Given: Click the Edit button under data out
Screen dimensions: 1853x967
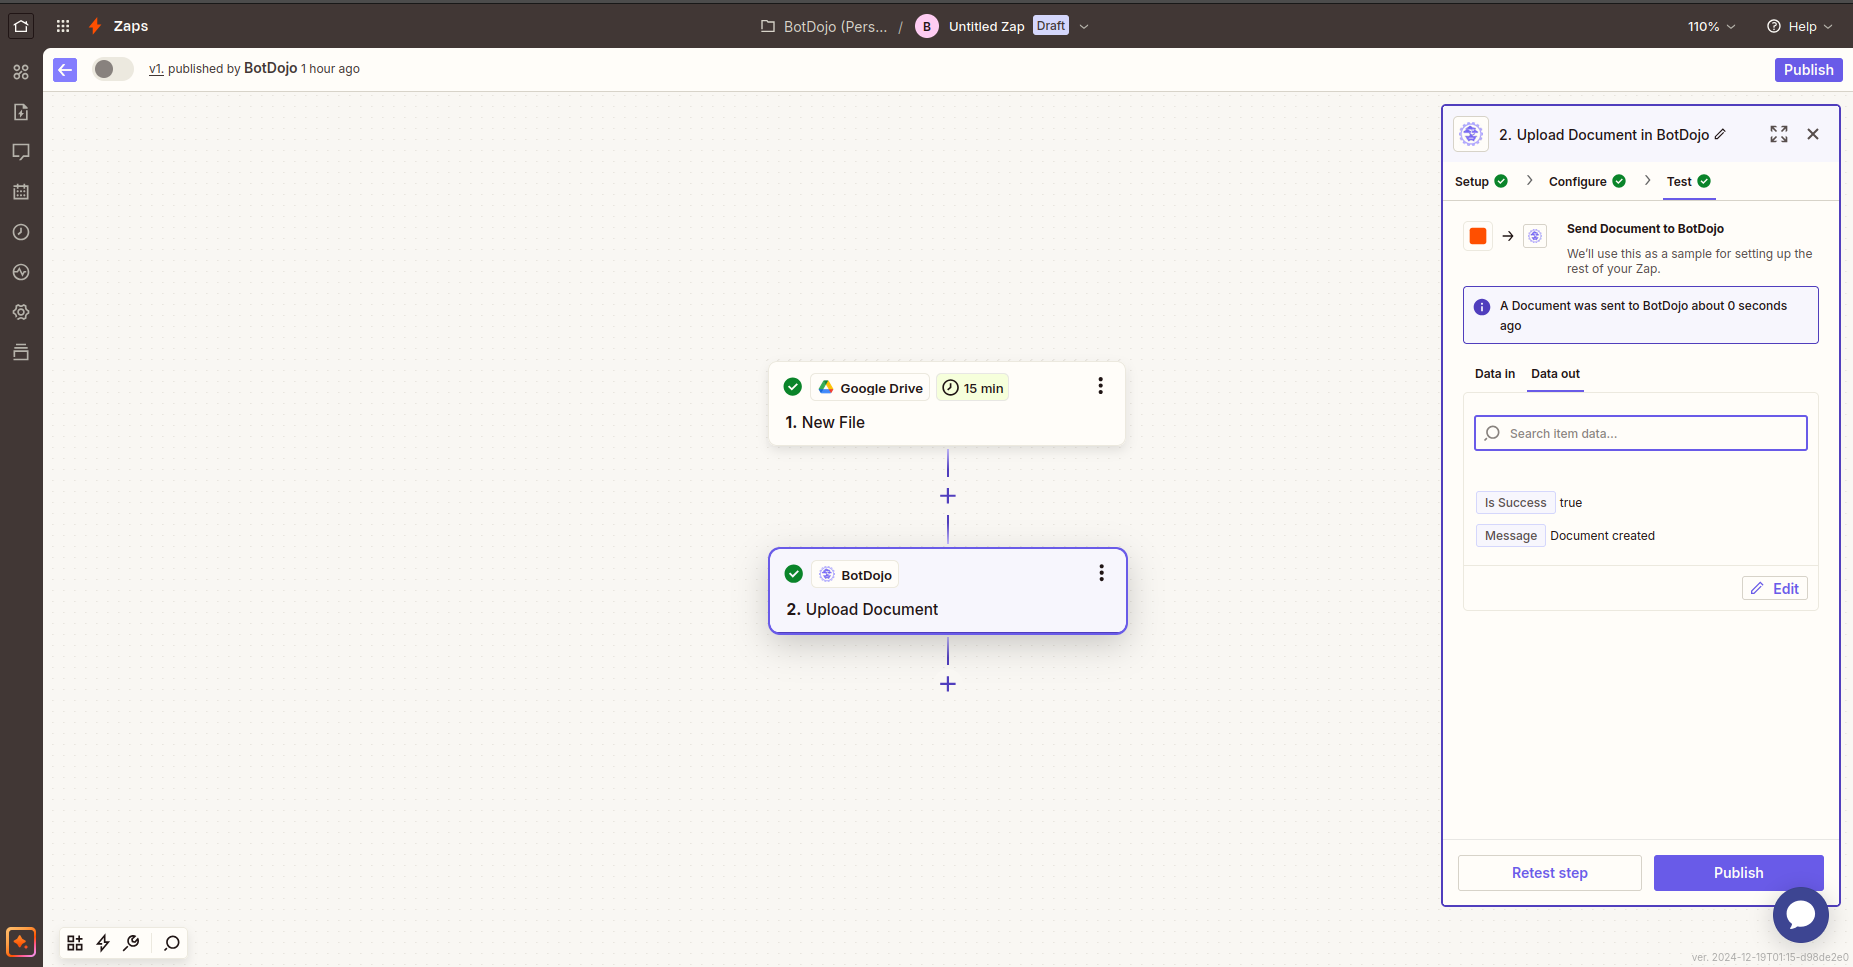Looking at the screenshot, I should pos(1775,589).
